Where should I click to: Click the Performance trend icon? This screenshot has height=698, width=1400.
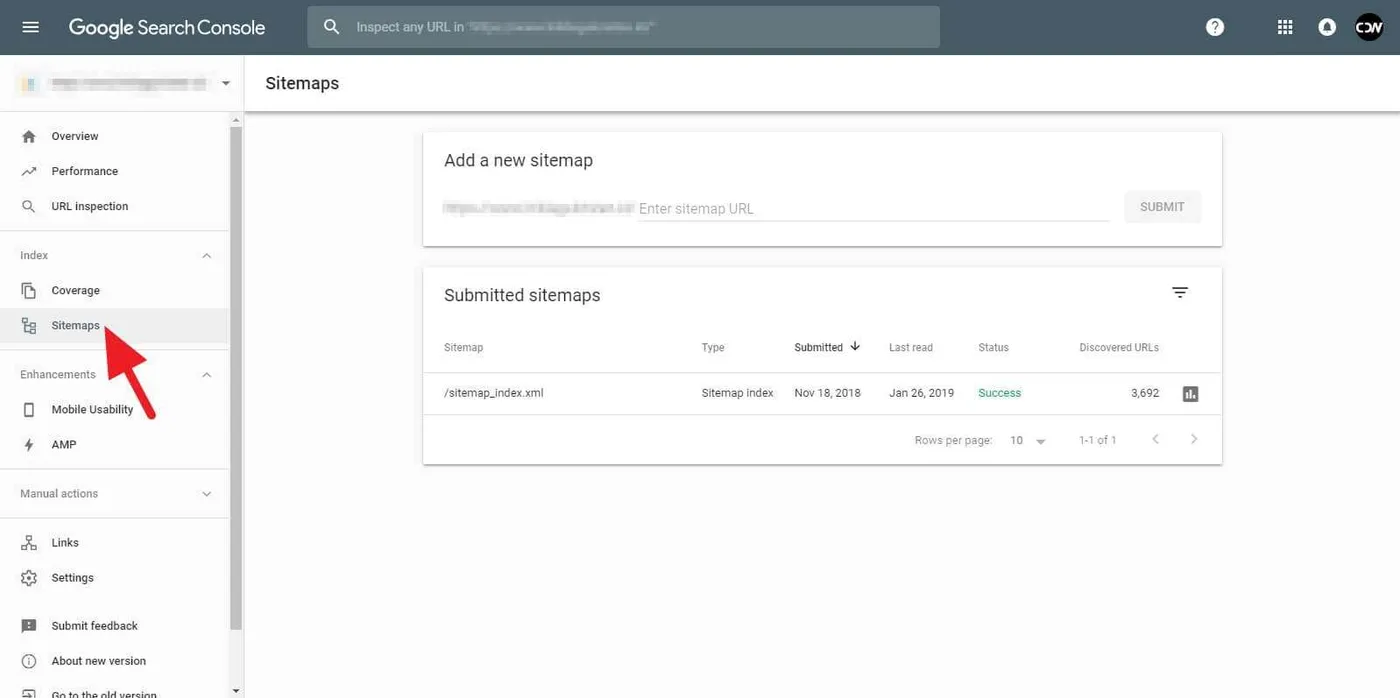coord(29,171)
